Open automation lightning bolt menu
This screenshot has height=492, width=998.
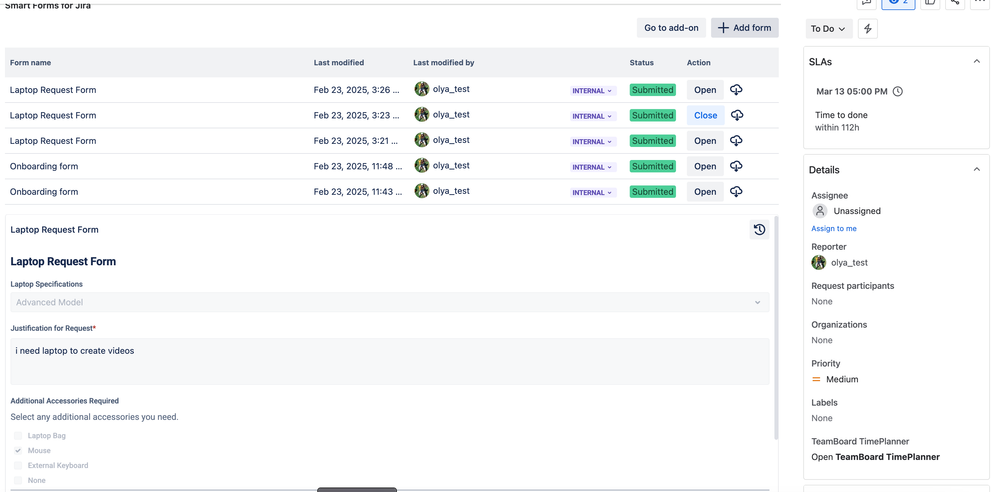868,29
